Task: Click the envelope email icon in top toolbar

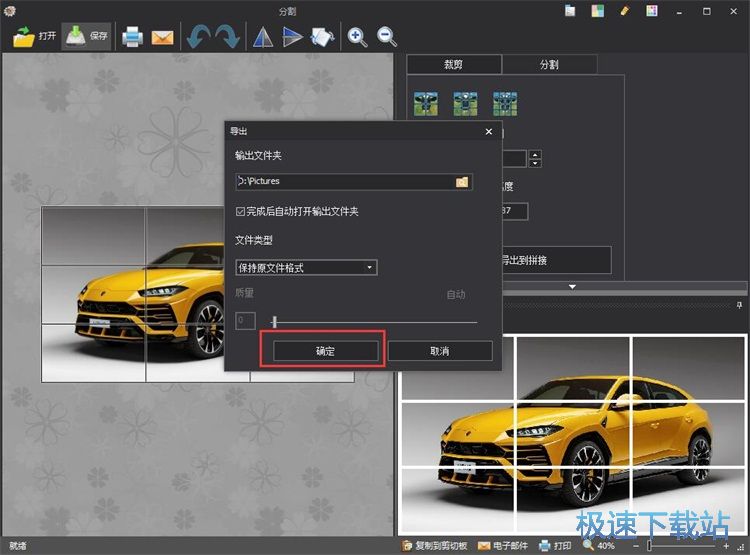Action: click(162, 37)
